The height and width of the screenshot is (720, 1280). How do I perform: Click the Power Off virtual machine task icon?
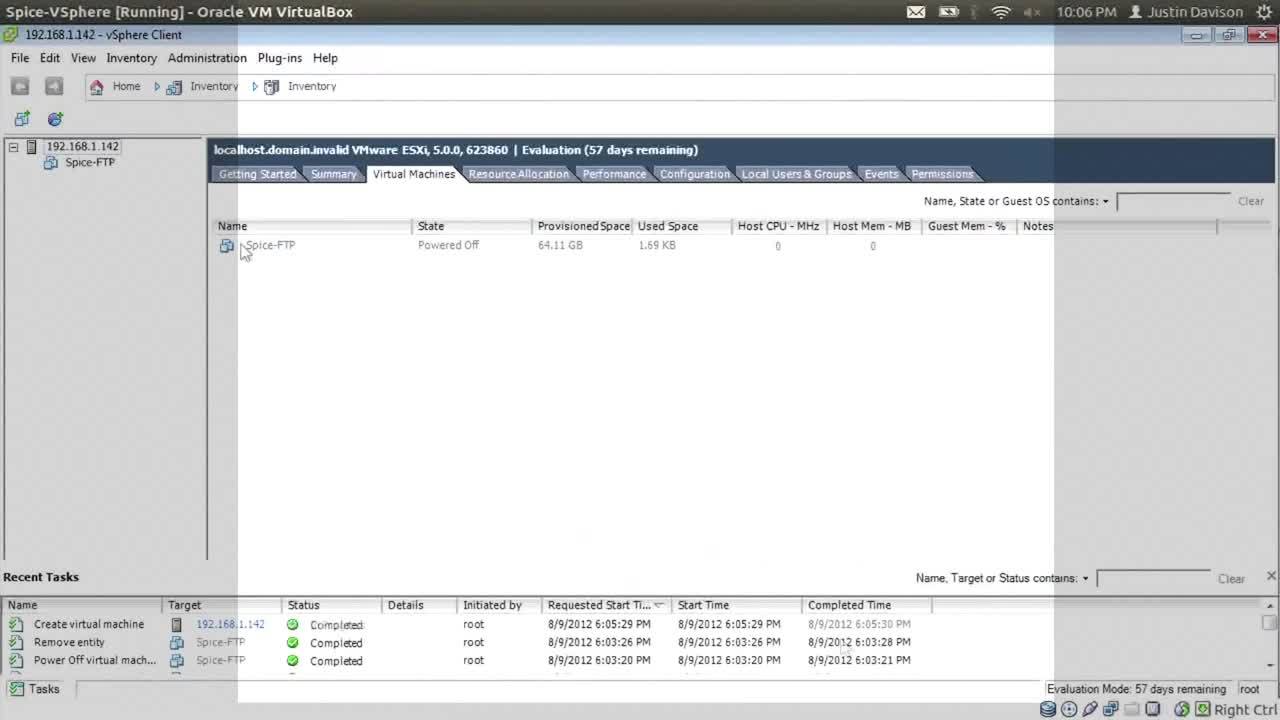coord(16,660)
